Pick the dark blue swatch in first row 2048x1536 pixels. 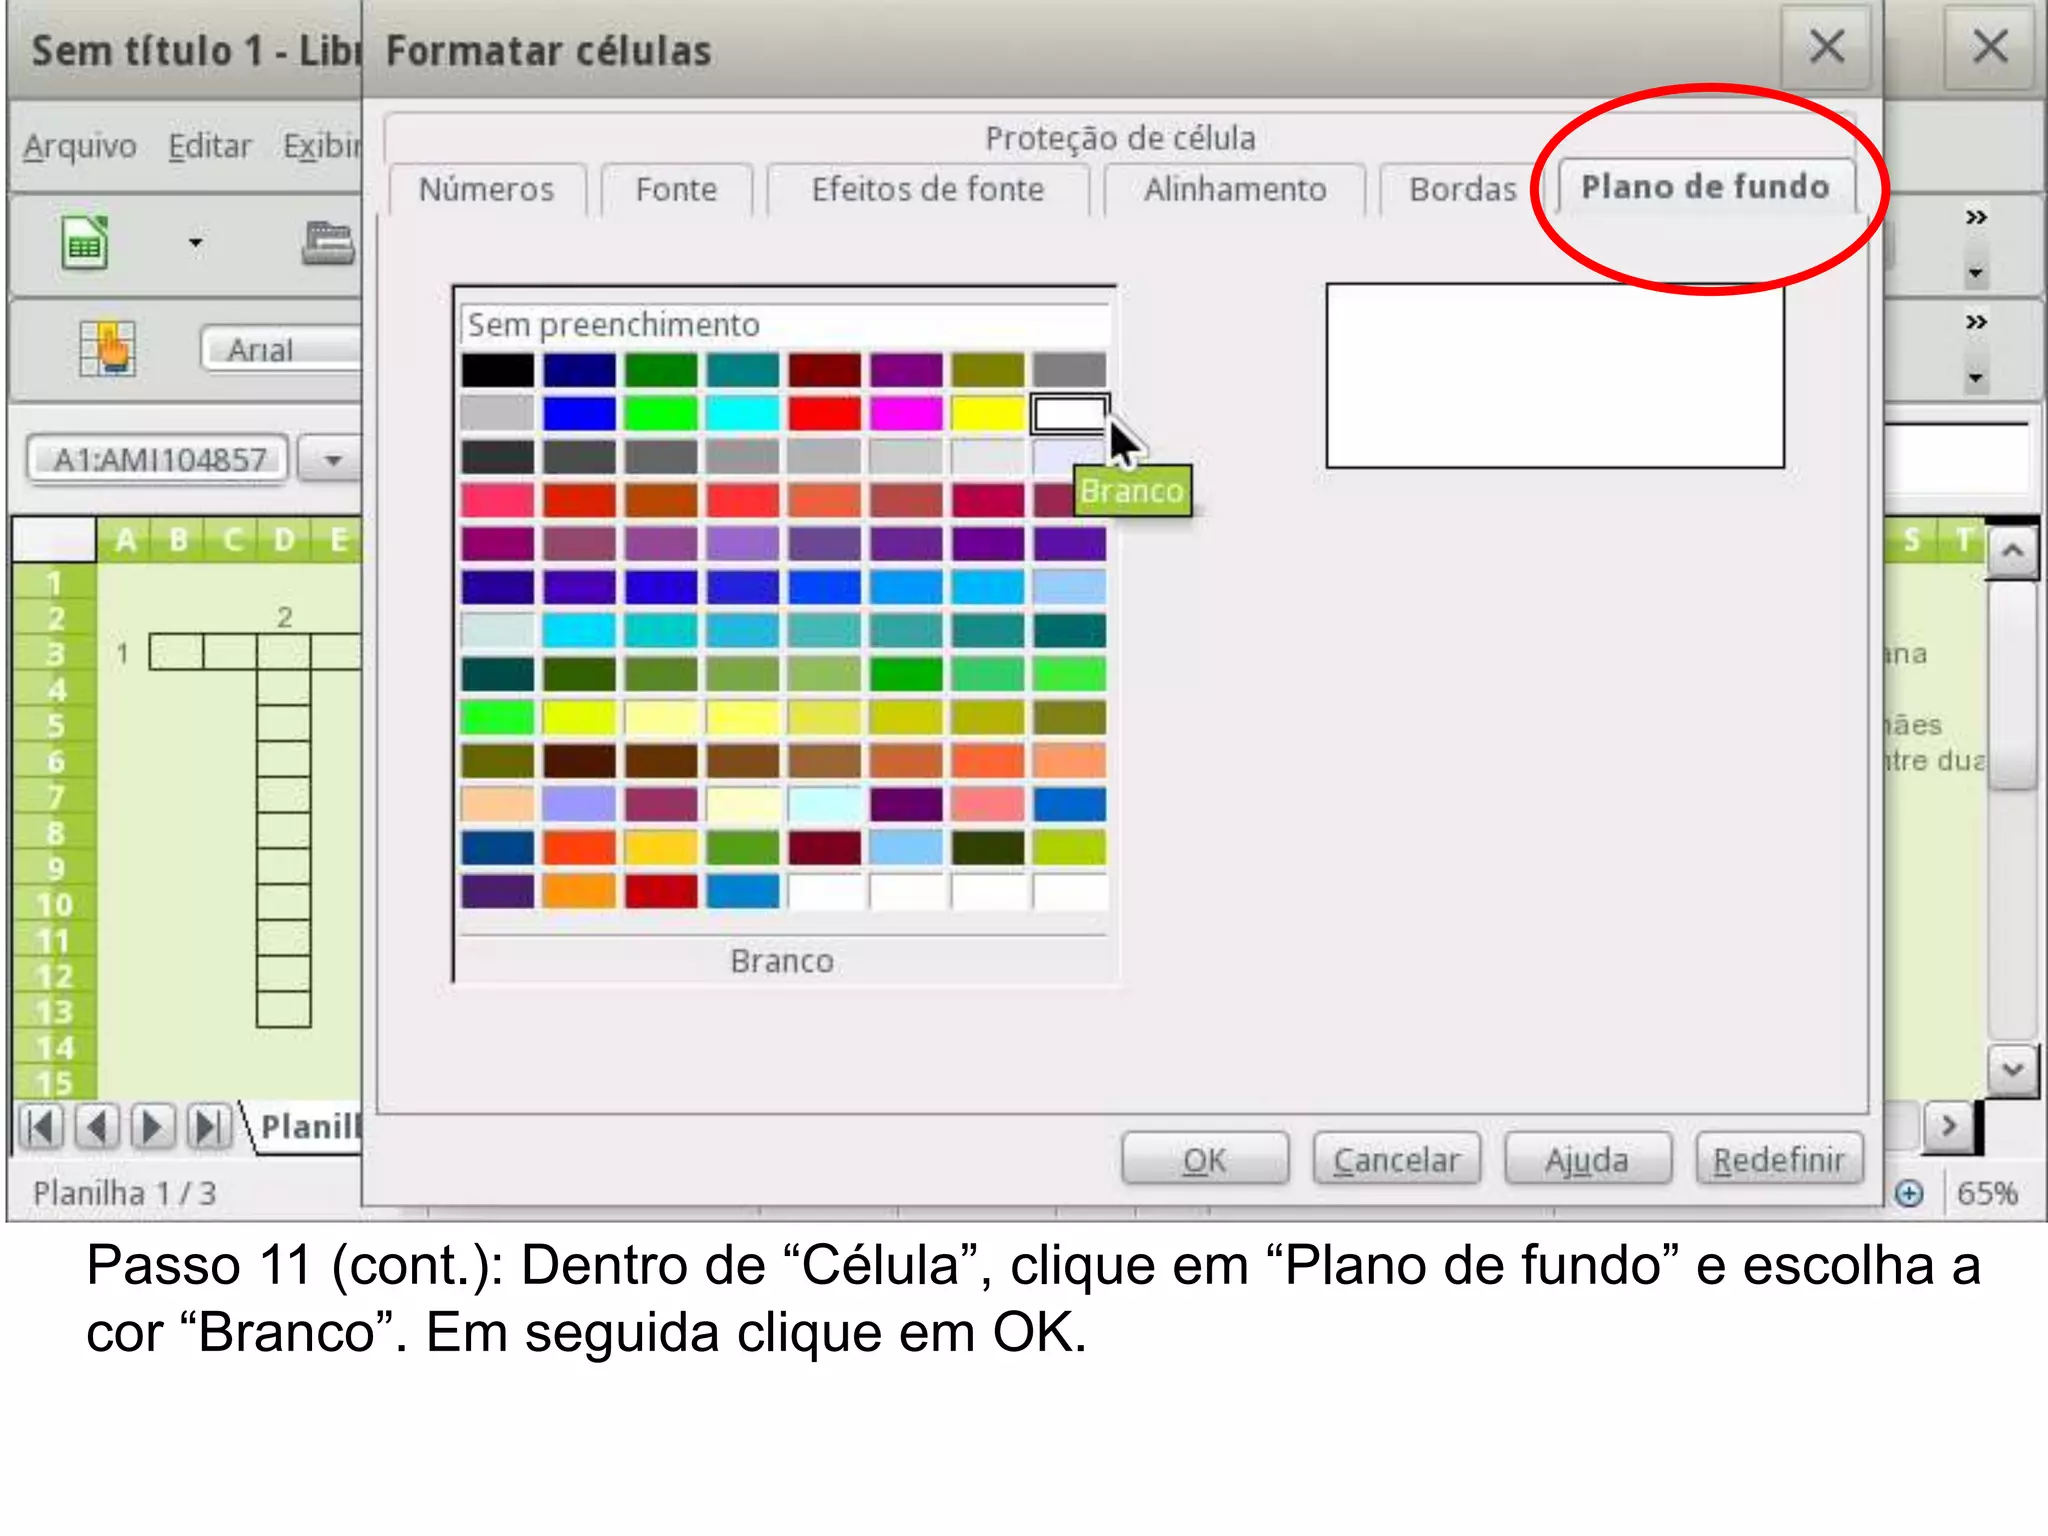579,370
